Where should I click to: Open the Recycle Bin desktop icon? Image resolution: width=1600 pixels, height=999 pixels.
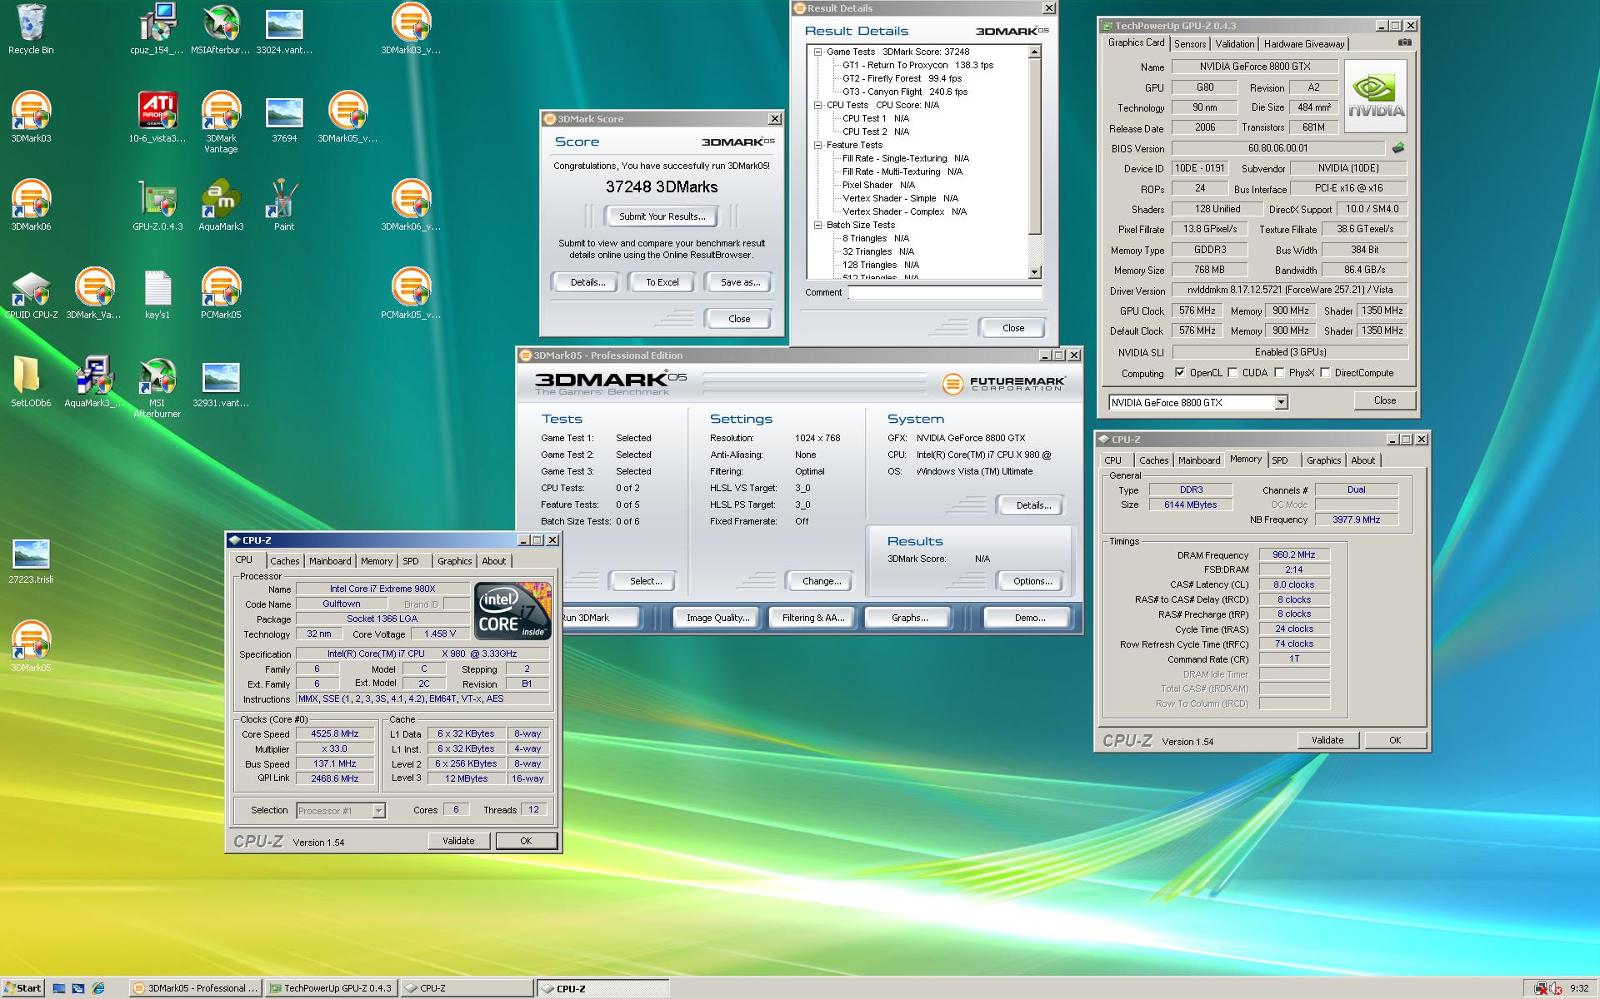click(x=31, y=29)
